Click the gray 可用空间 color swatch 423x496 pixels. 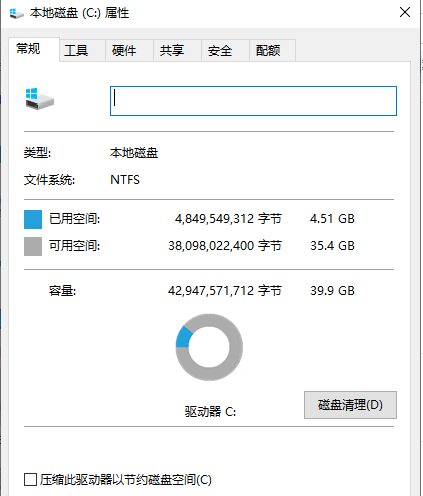[x=33, y=246]
